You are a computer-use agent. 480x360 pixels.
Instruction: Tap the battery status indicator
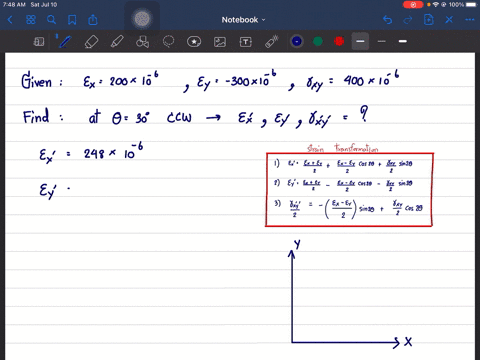(x=471, y=5)
